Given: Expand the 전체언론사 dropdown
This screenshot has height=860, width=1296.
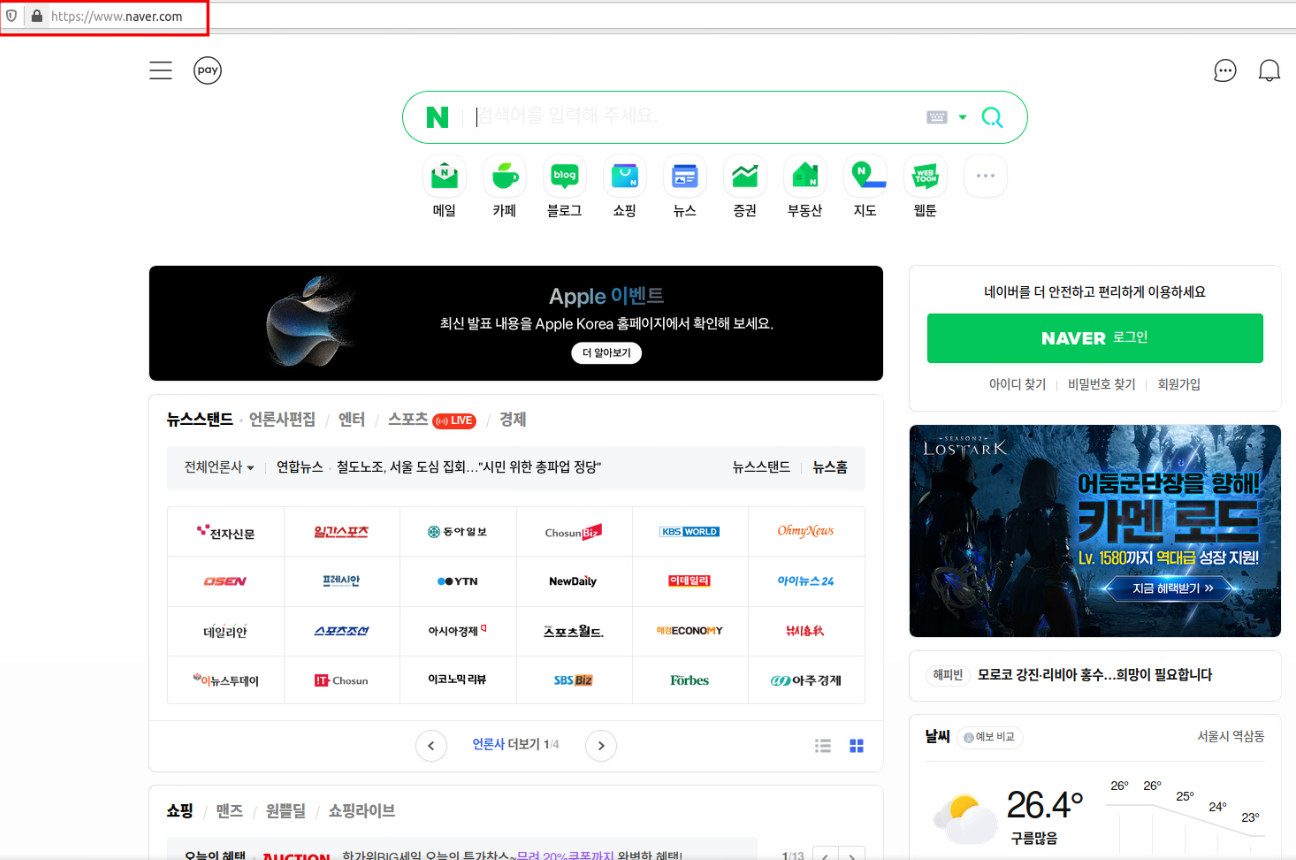Looking at the screenshot, I should coord(219,467).
